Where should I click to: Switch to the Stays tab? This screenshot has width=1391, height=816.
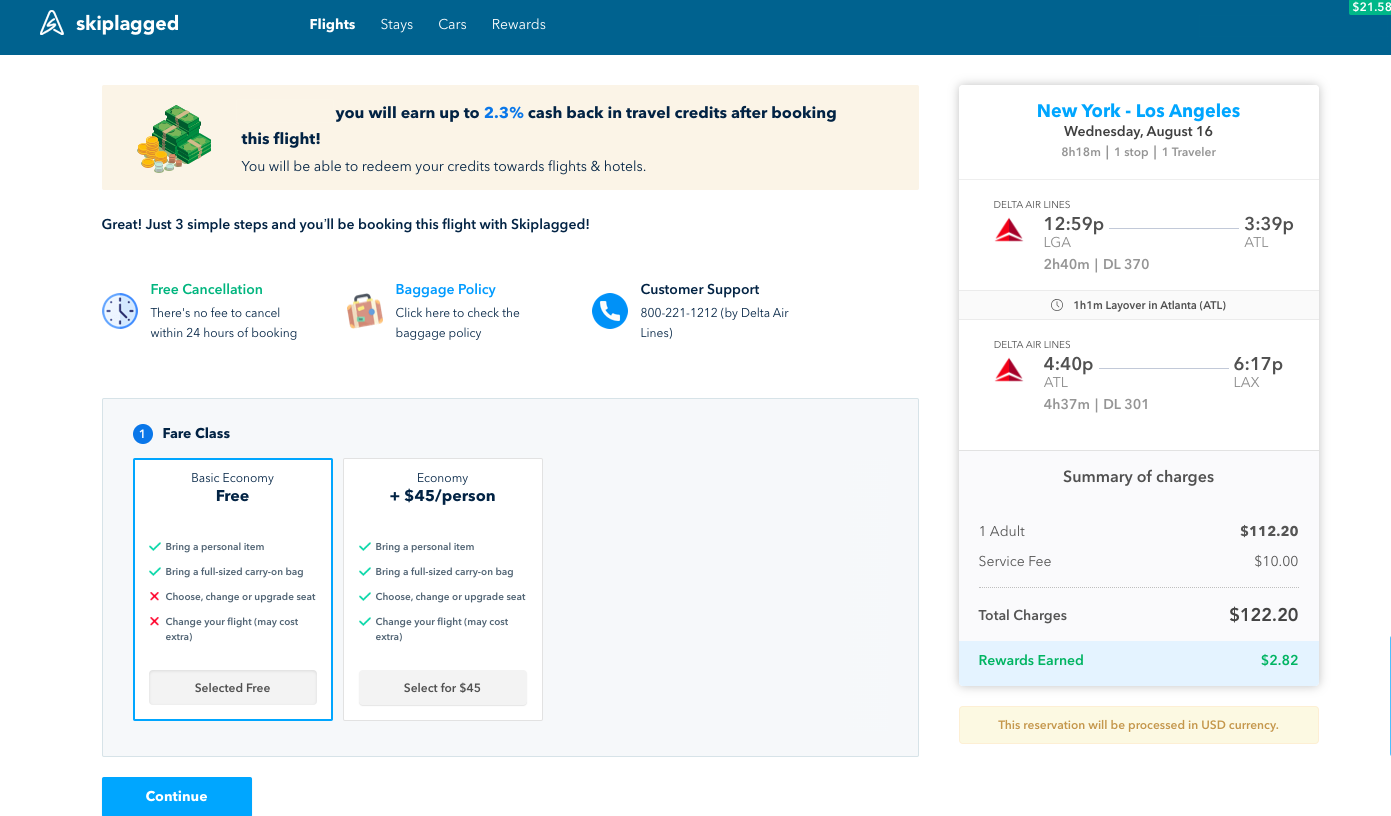(x=396, y=24)
